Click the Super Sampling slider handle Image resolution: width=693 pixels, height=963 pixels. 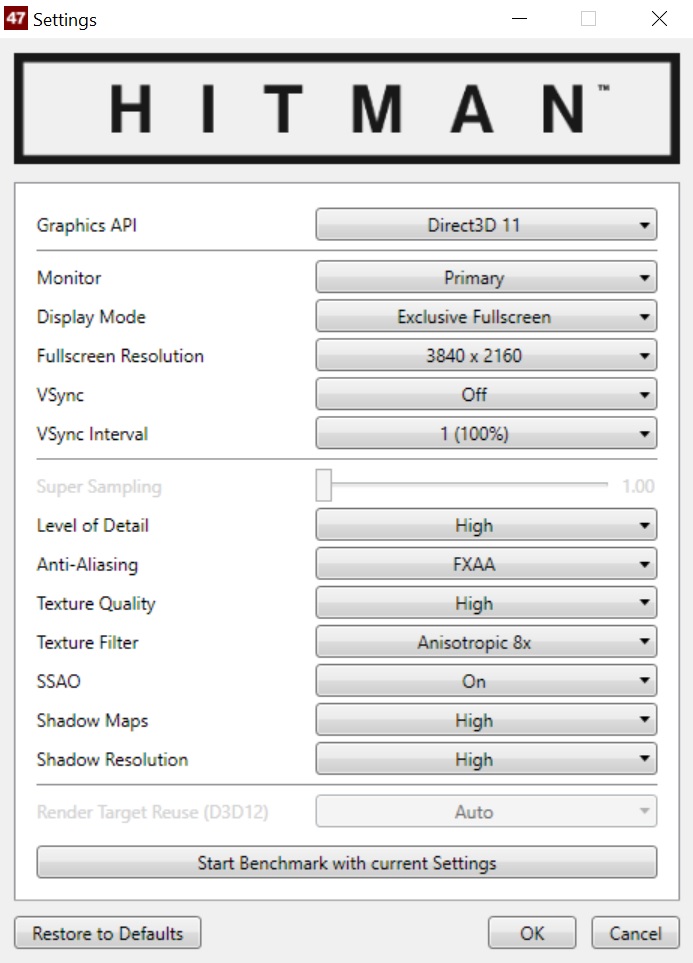point(324,485)
